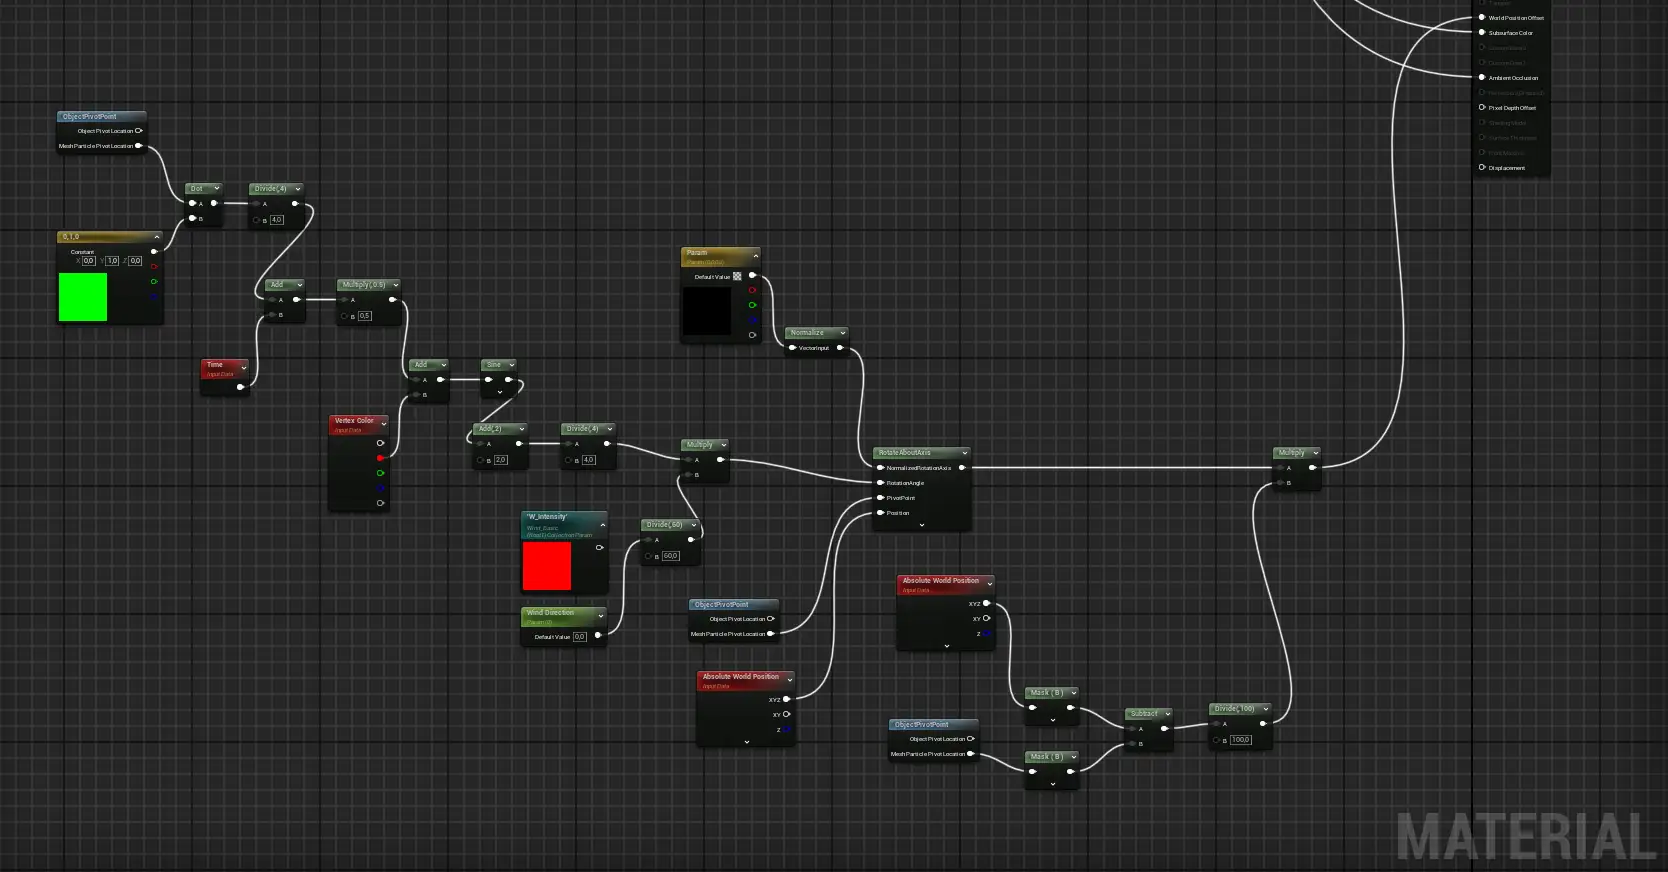Click the W_Intensity node output pin
1668x872 pixels.
[x=599, y=547]
